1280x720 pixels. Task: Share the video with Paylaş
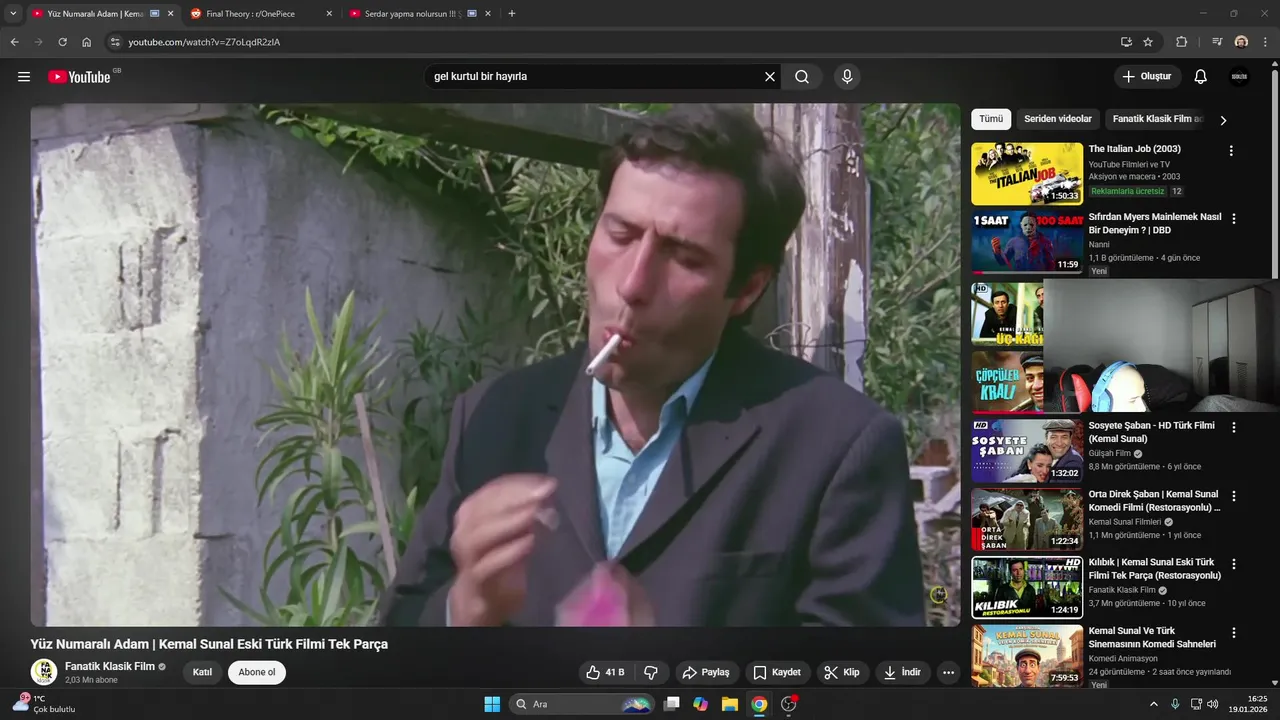708,672
